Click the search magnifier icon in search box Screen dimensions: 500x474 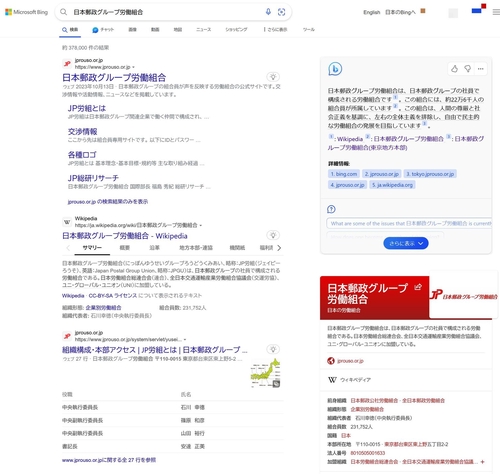pos(63,12)
